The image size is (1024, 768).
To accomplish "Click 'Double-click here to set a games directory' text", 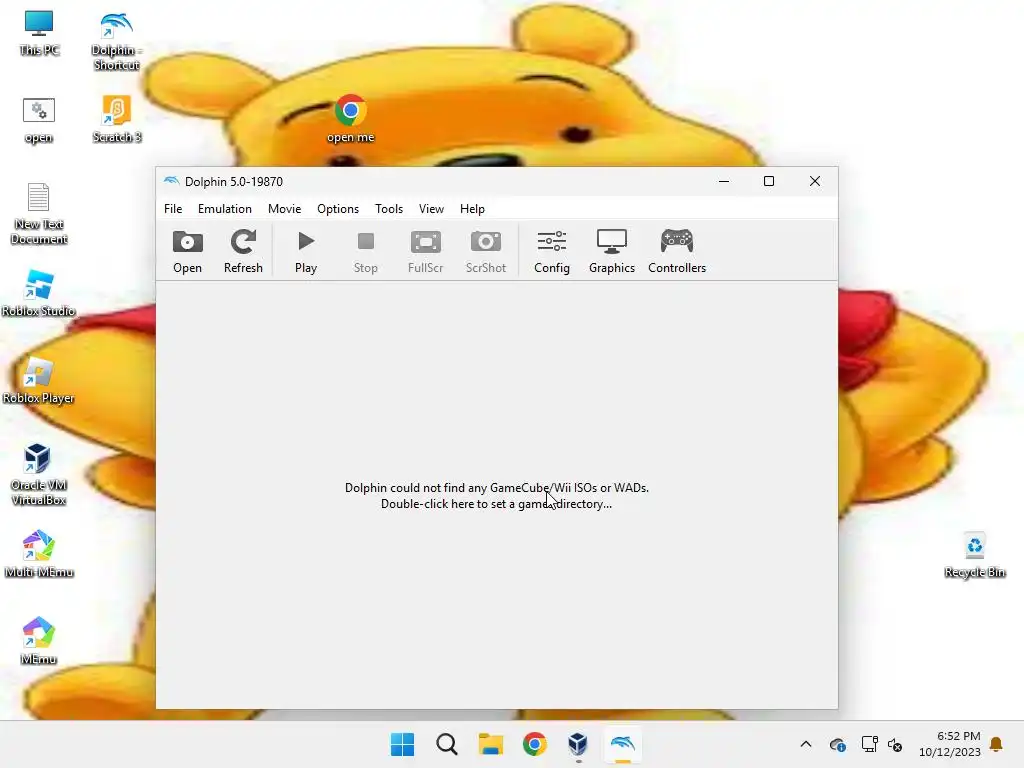I will (x=496, y=504).
